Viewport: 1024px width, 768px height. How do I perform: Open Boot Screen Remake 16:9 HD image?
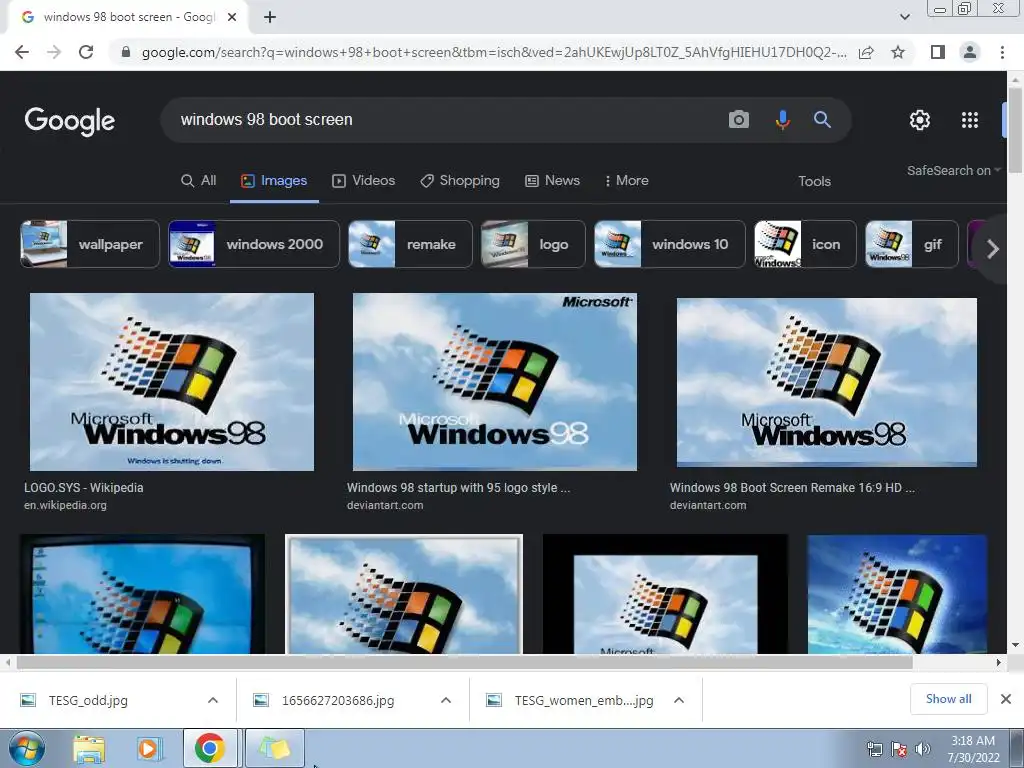827,382
